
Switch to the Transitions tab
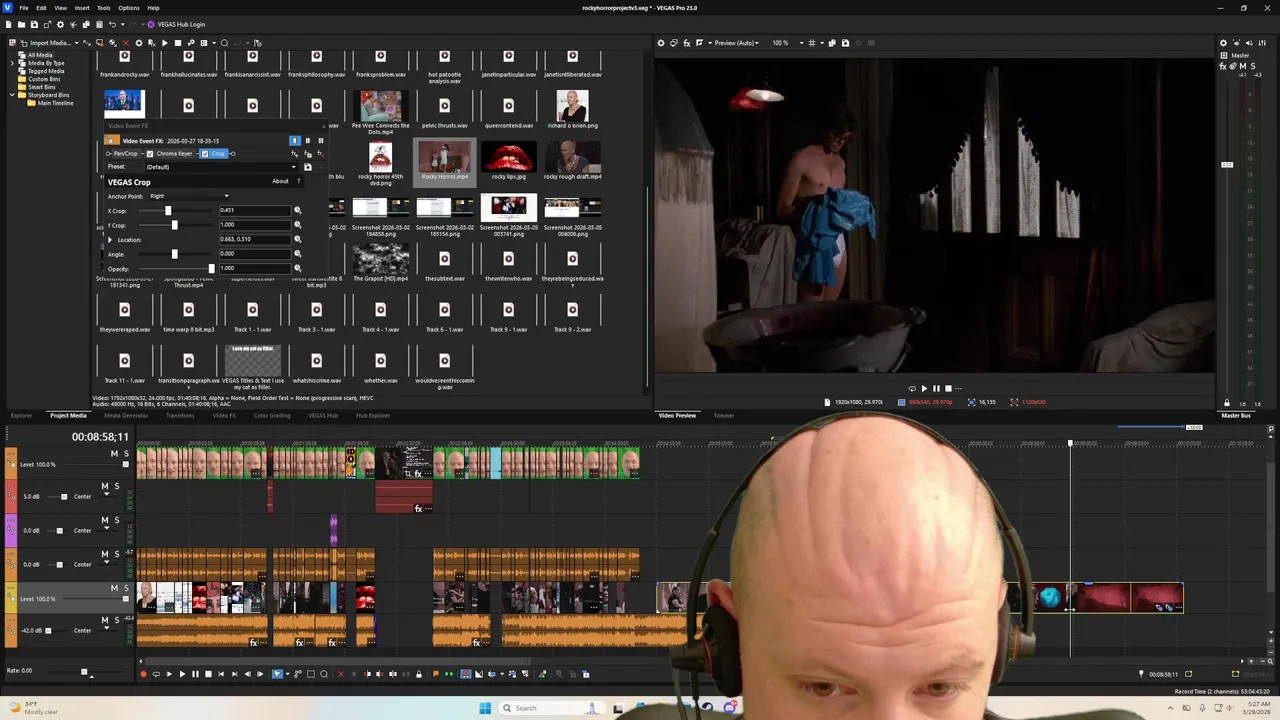pos(180,415)
